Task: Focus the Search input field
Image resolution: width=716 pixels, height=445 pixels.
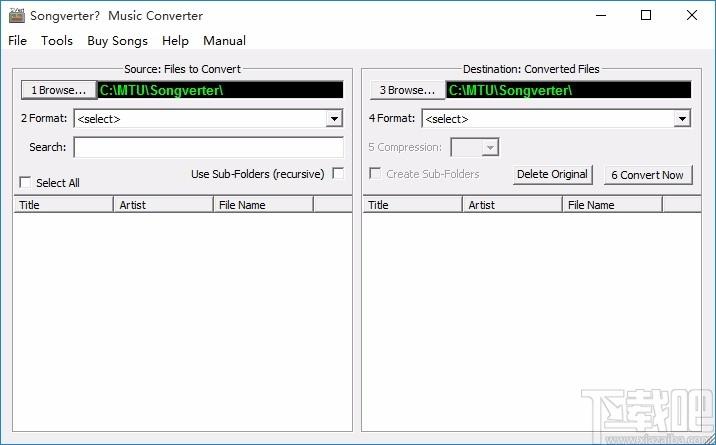Action: pyautogui.click(x=208, y=147)
